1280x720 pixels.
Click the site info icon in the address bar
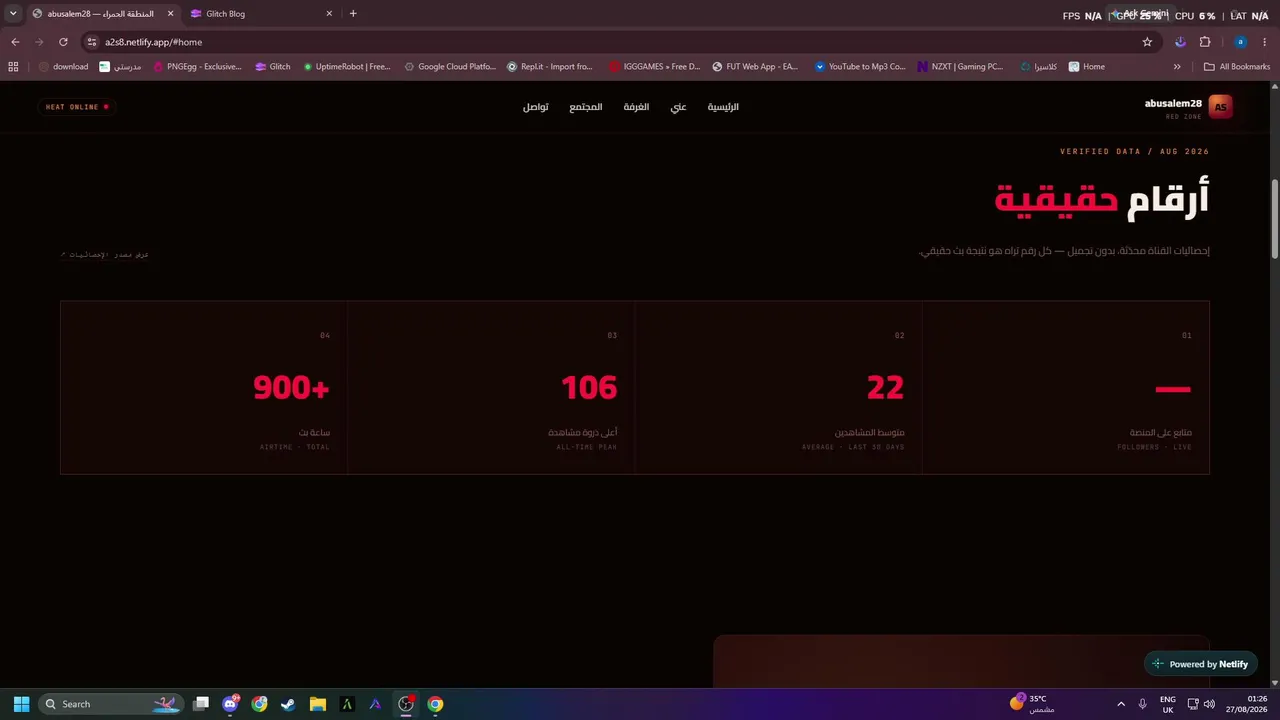point(92,42)
